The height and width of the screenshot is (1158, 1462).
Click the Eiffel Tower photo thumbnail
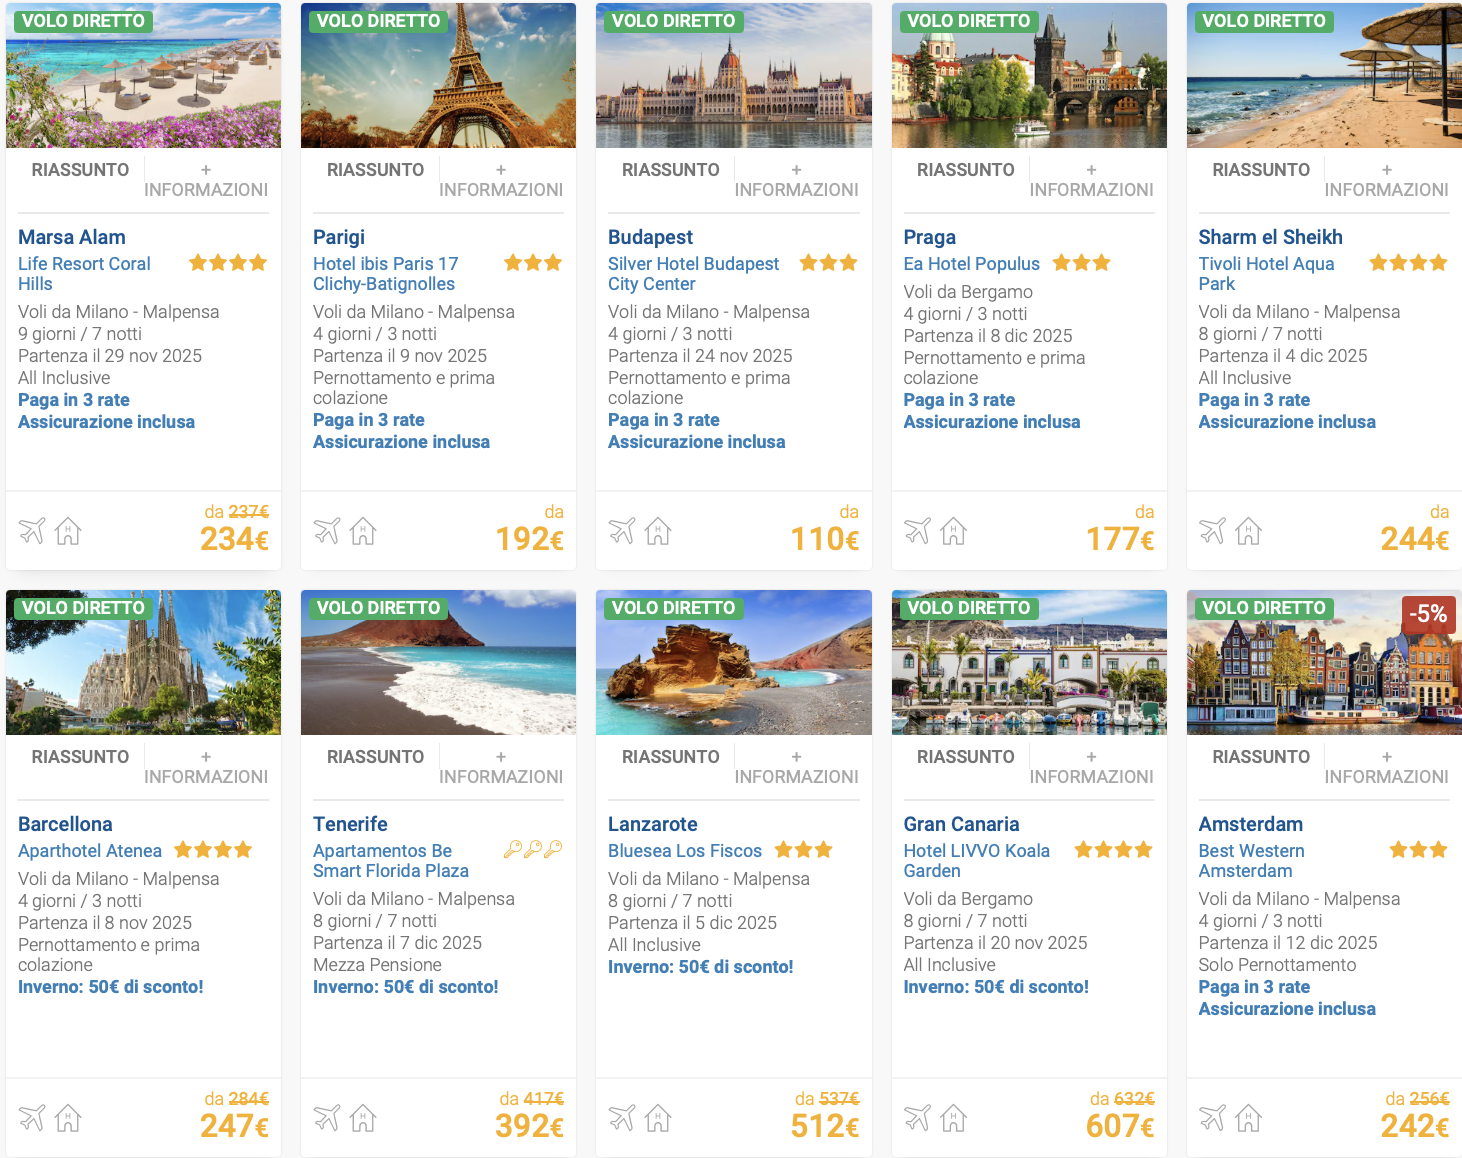tap(438, 76)
